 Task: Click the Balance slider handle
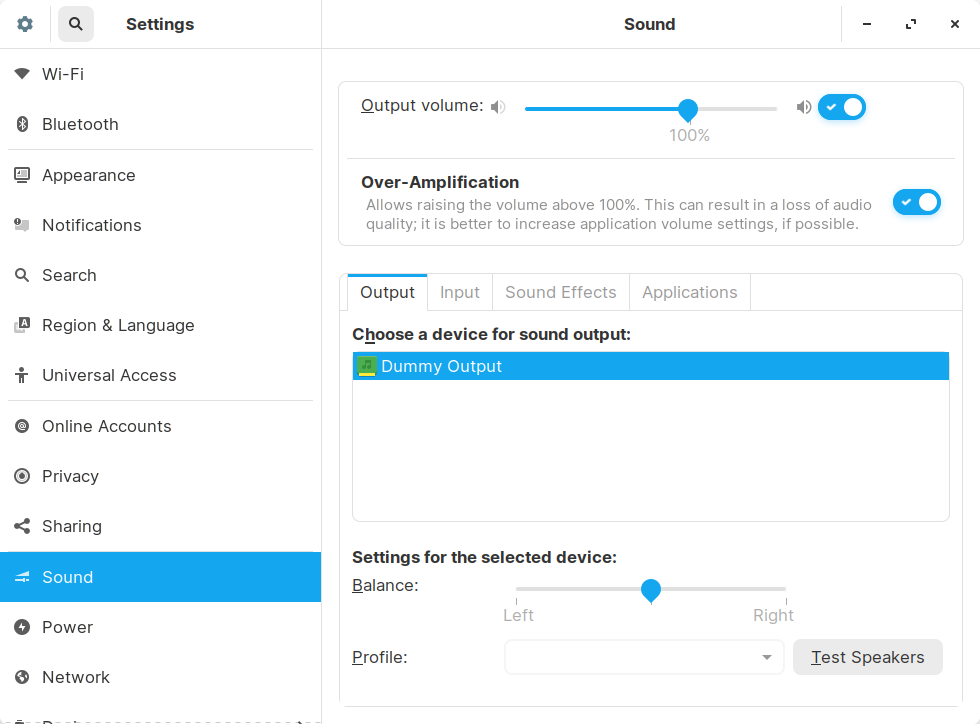point(651,590)
